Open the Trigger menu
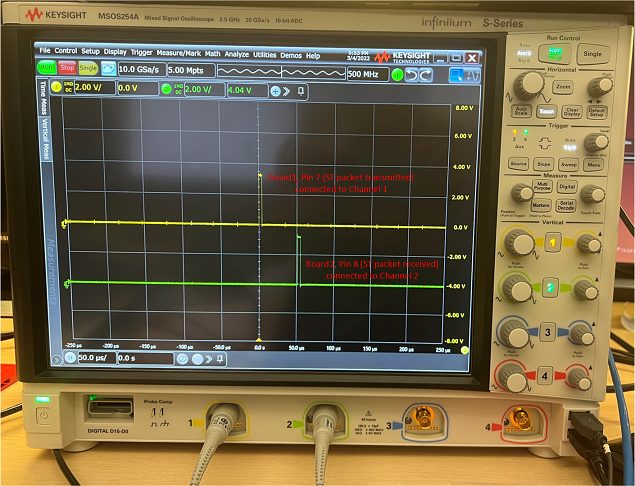The image size is (635, 486). click(x=142, y=55)
